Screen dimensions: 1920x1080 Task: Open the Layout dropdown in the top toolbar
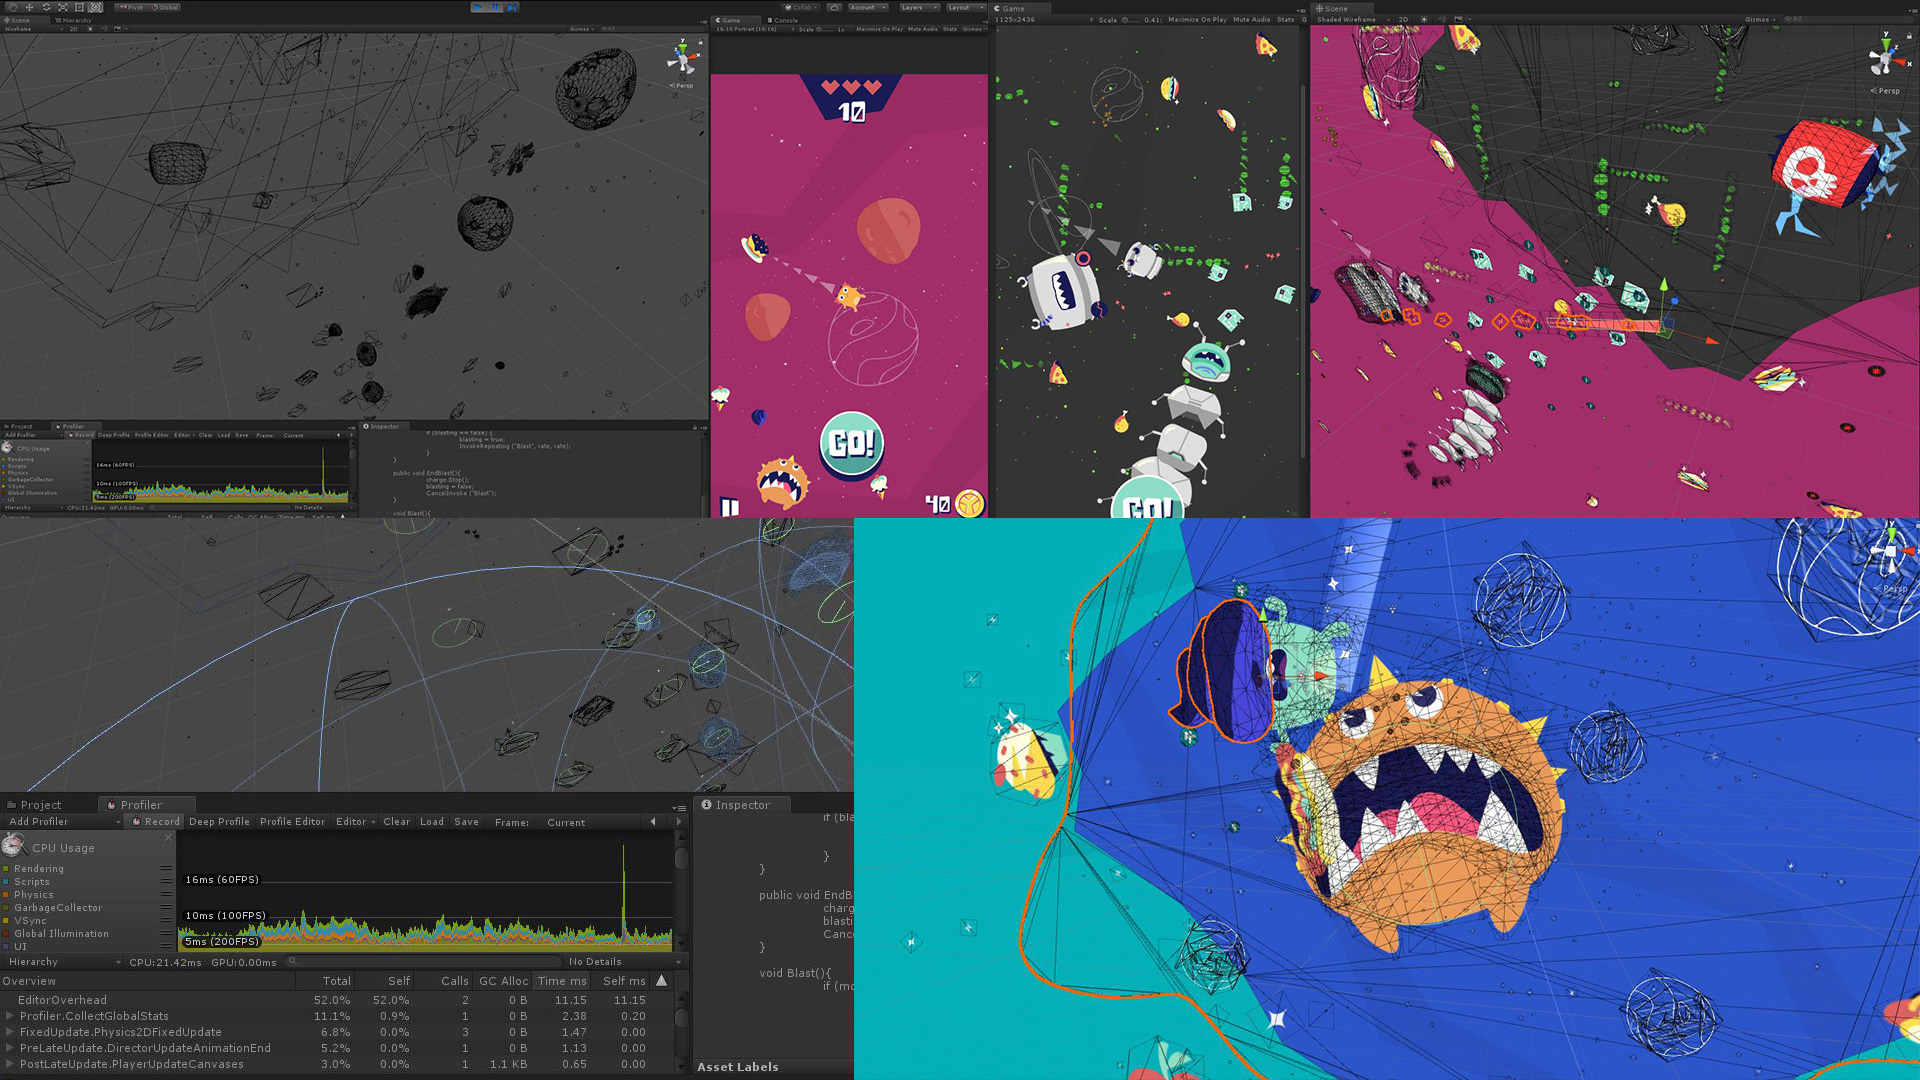pos(966,7)
